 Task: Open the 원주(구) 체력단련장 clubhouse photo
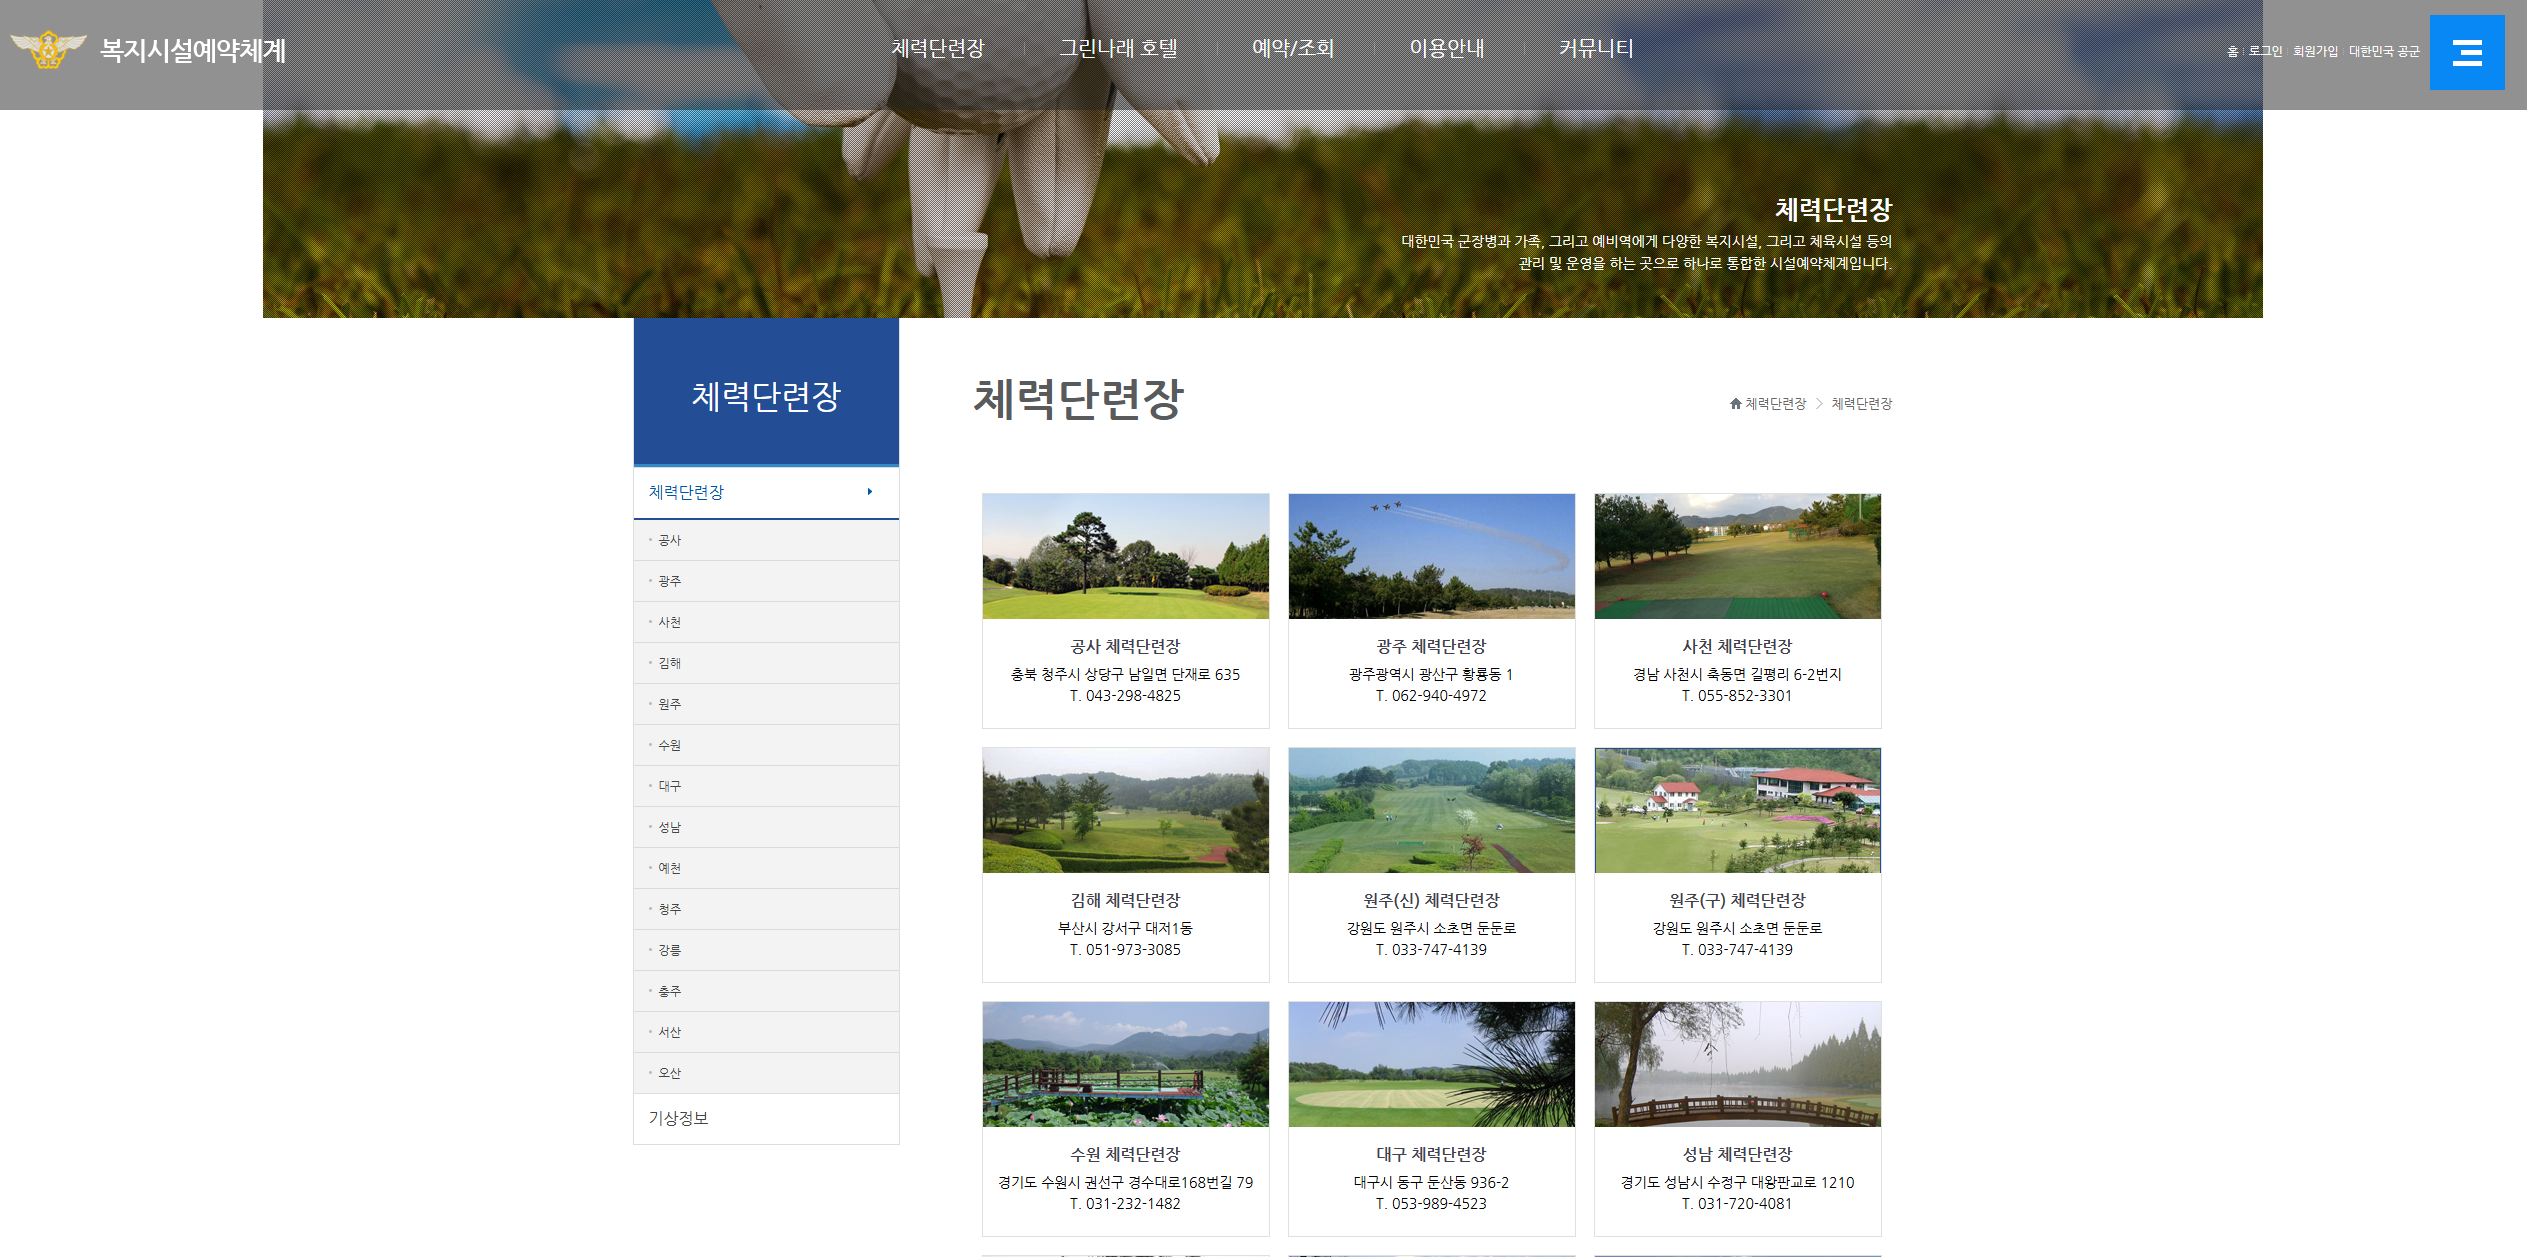click(1737, 810)
